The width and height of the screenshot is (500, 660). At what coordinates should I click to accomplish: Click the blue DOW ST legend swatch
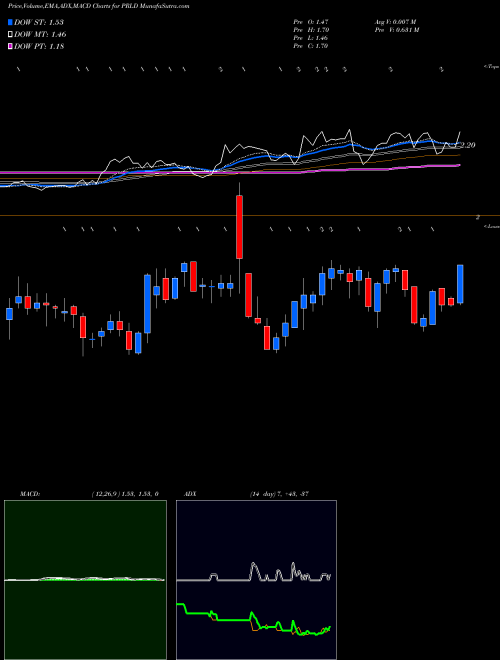pos(10,22)
